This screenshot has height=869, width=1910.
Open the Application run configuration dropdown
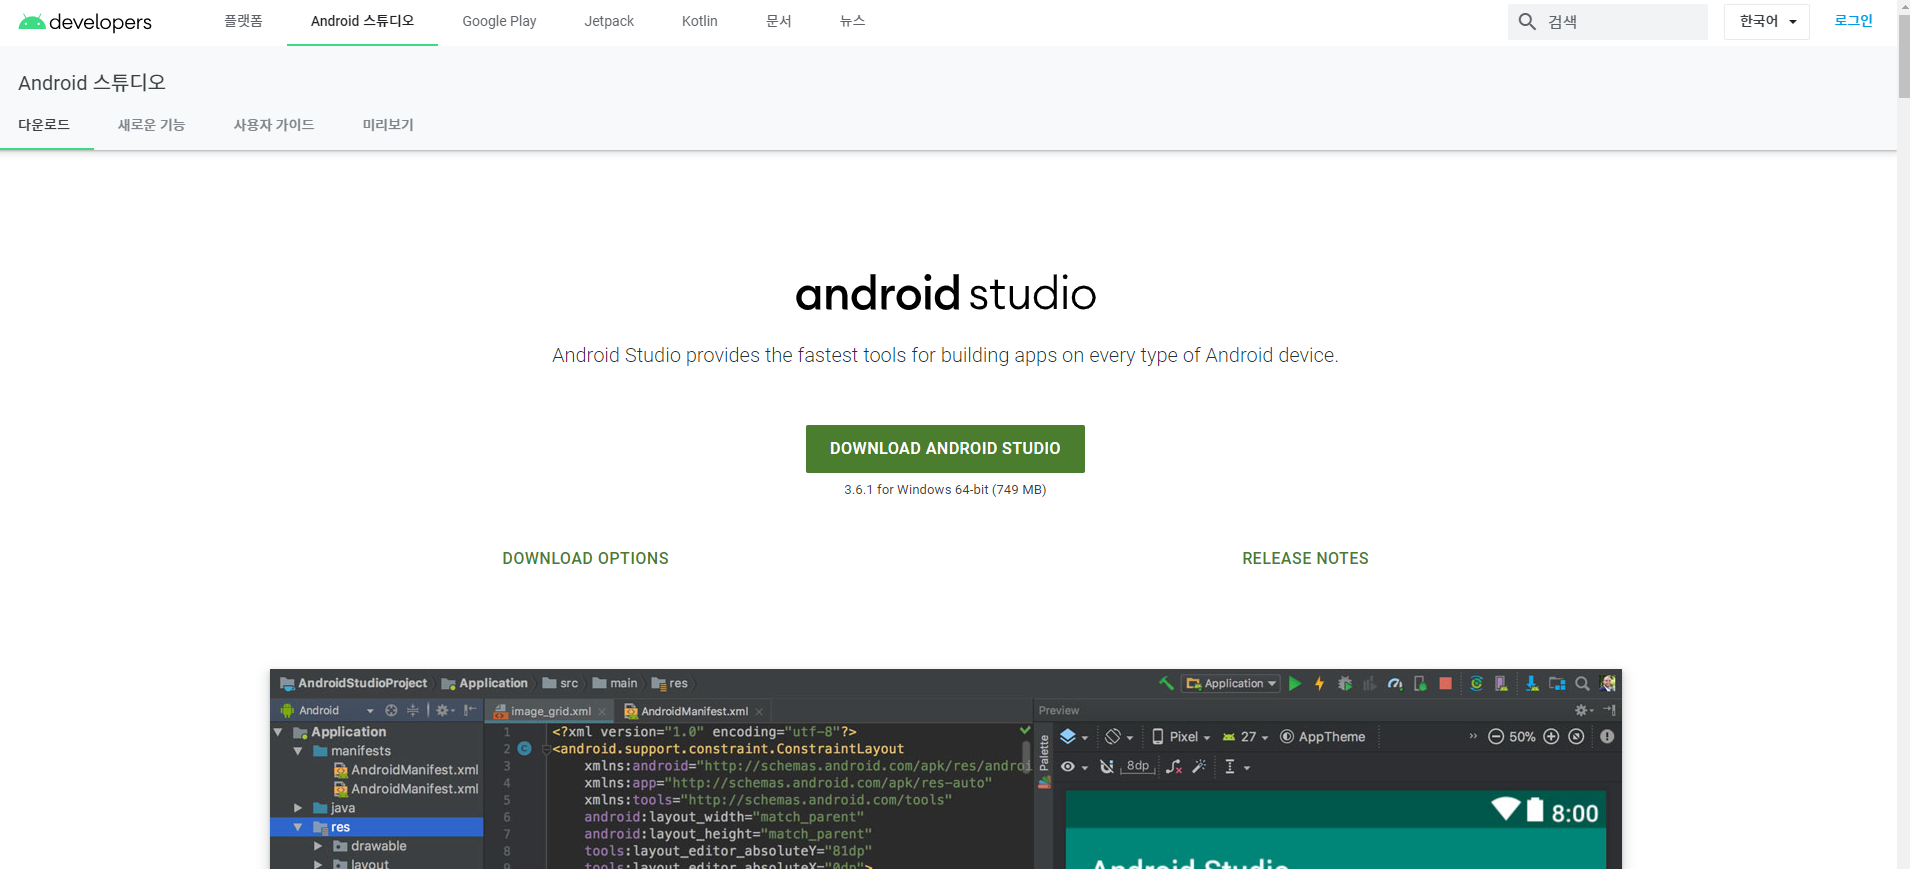(x=1231, y=683)
